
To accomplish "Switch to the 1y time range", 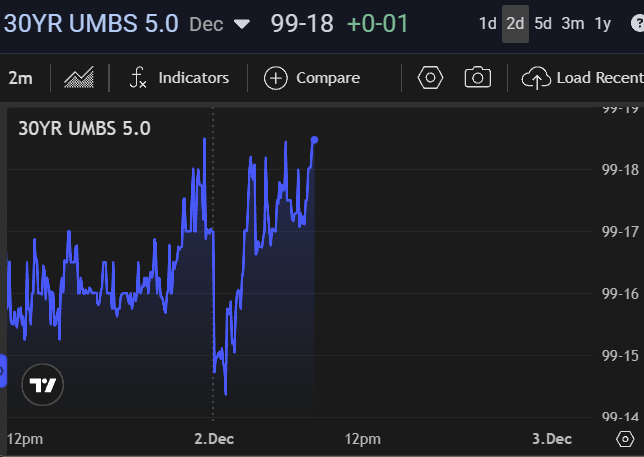I will point(603,23).
